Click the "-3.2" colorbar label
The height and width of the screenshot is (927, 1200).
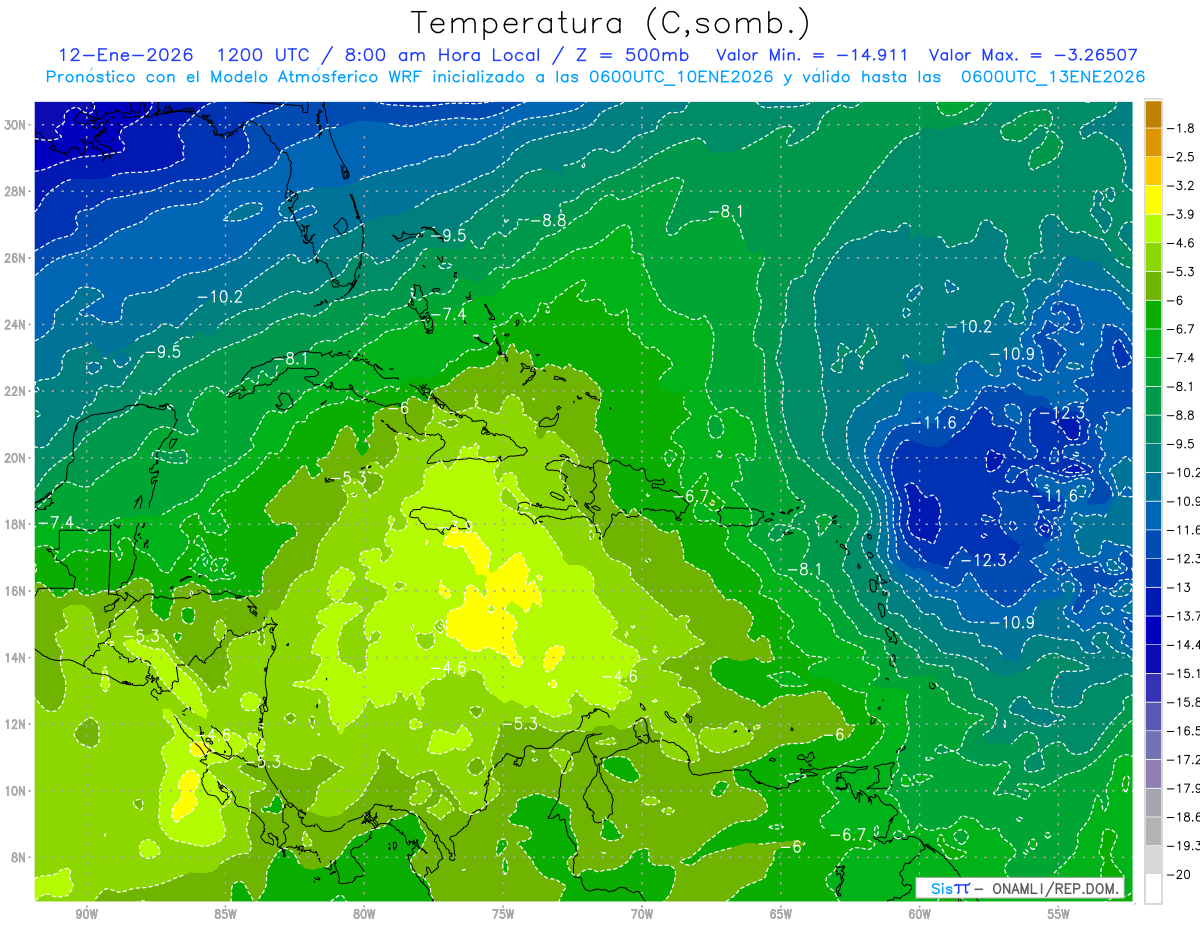point(1182,186)
